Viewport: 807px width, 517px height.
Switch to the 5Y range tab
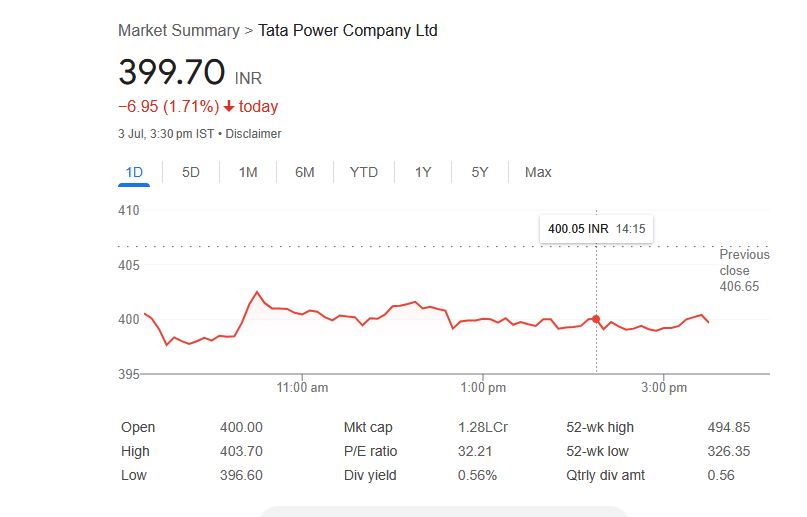[x=480, y=172]
